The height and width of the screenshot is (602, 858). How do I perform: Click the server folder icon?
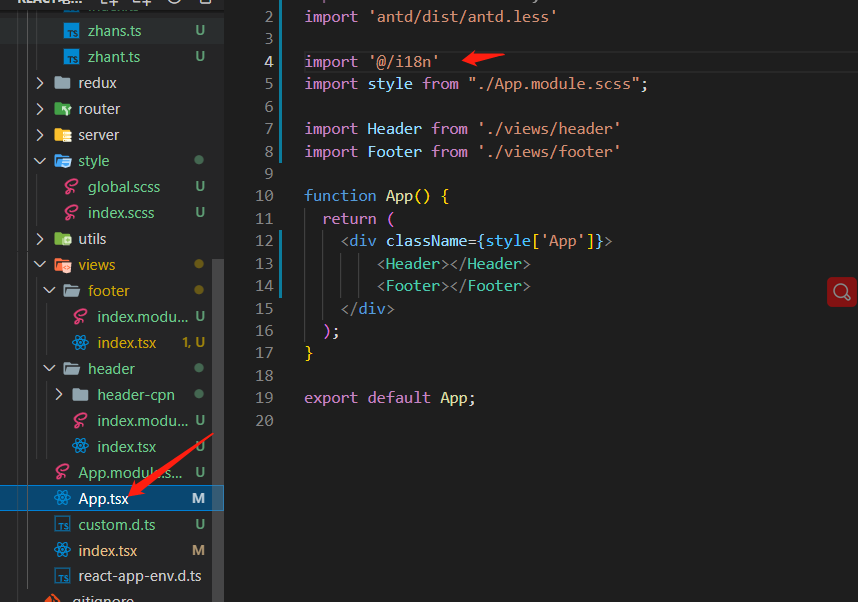63,135
